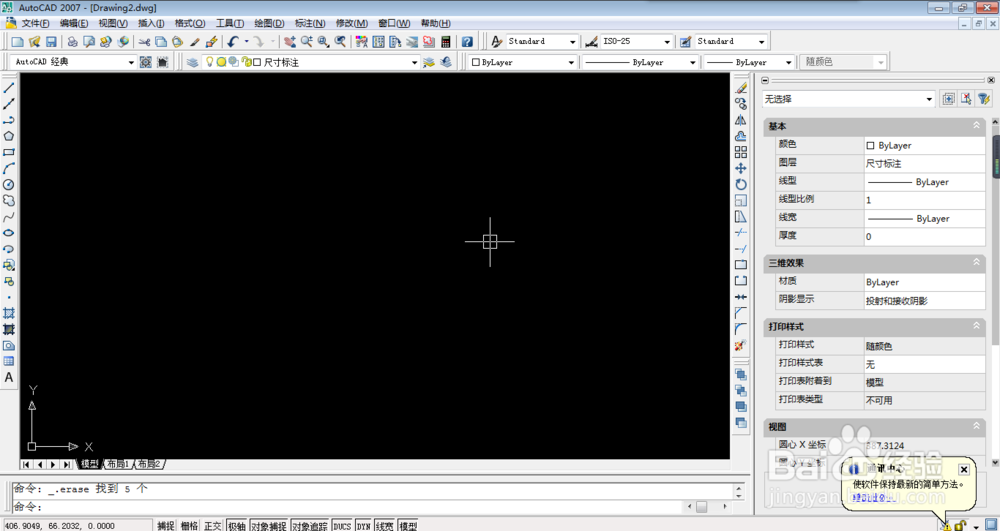Open the Table tool
This screenshot has width=1000, height=531.
(9, 361)
